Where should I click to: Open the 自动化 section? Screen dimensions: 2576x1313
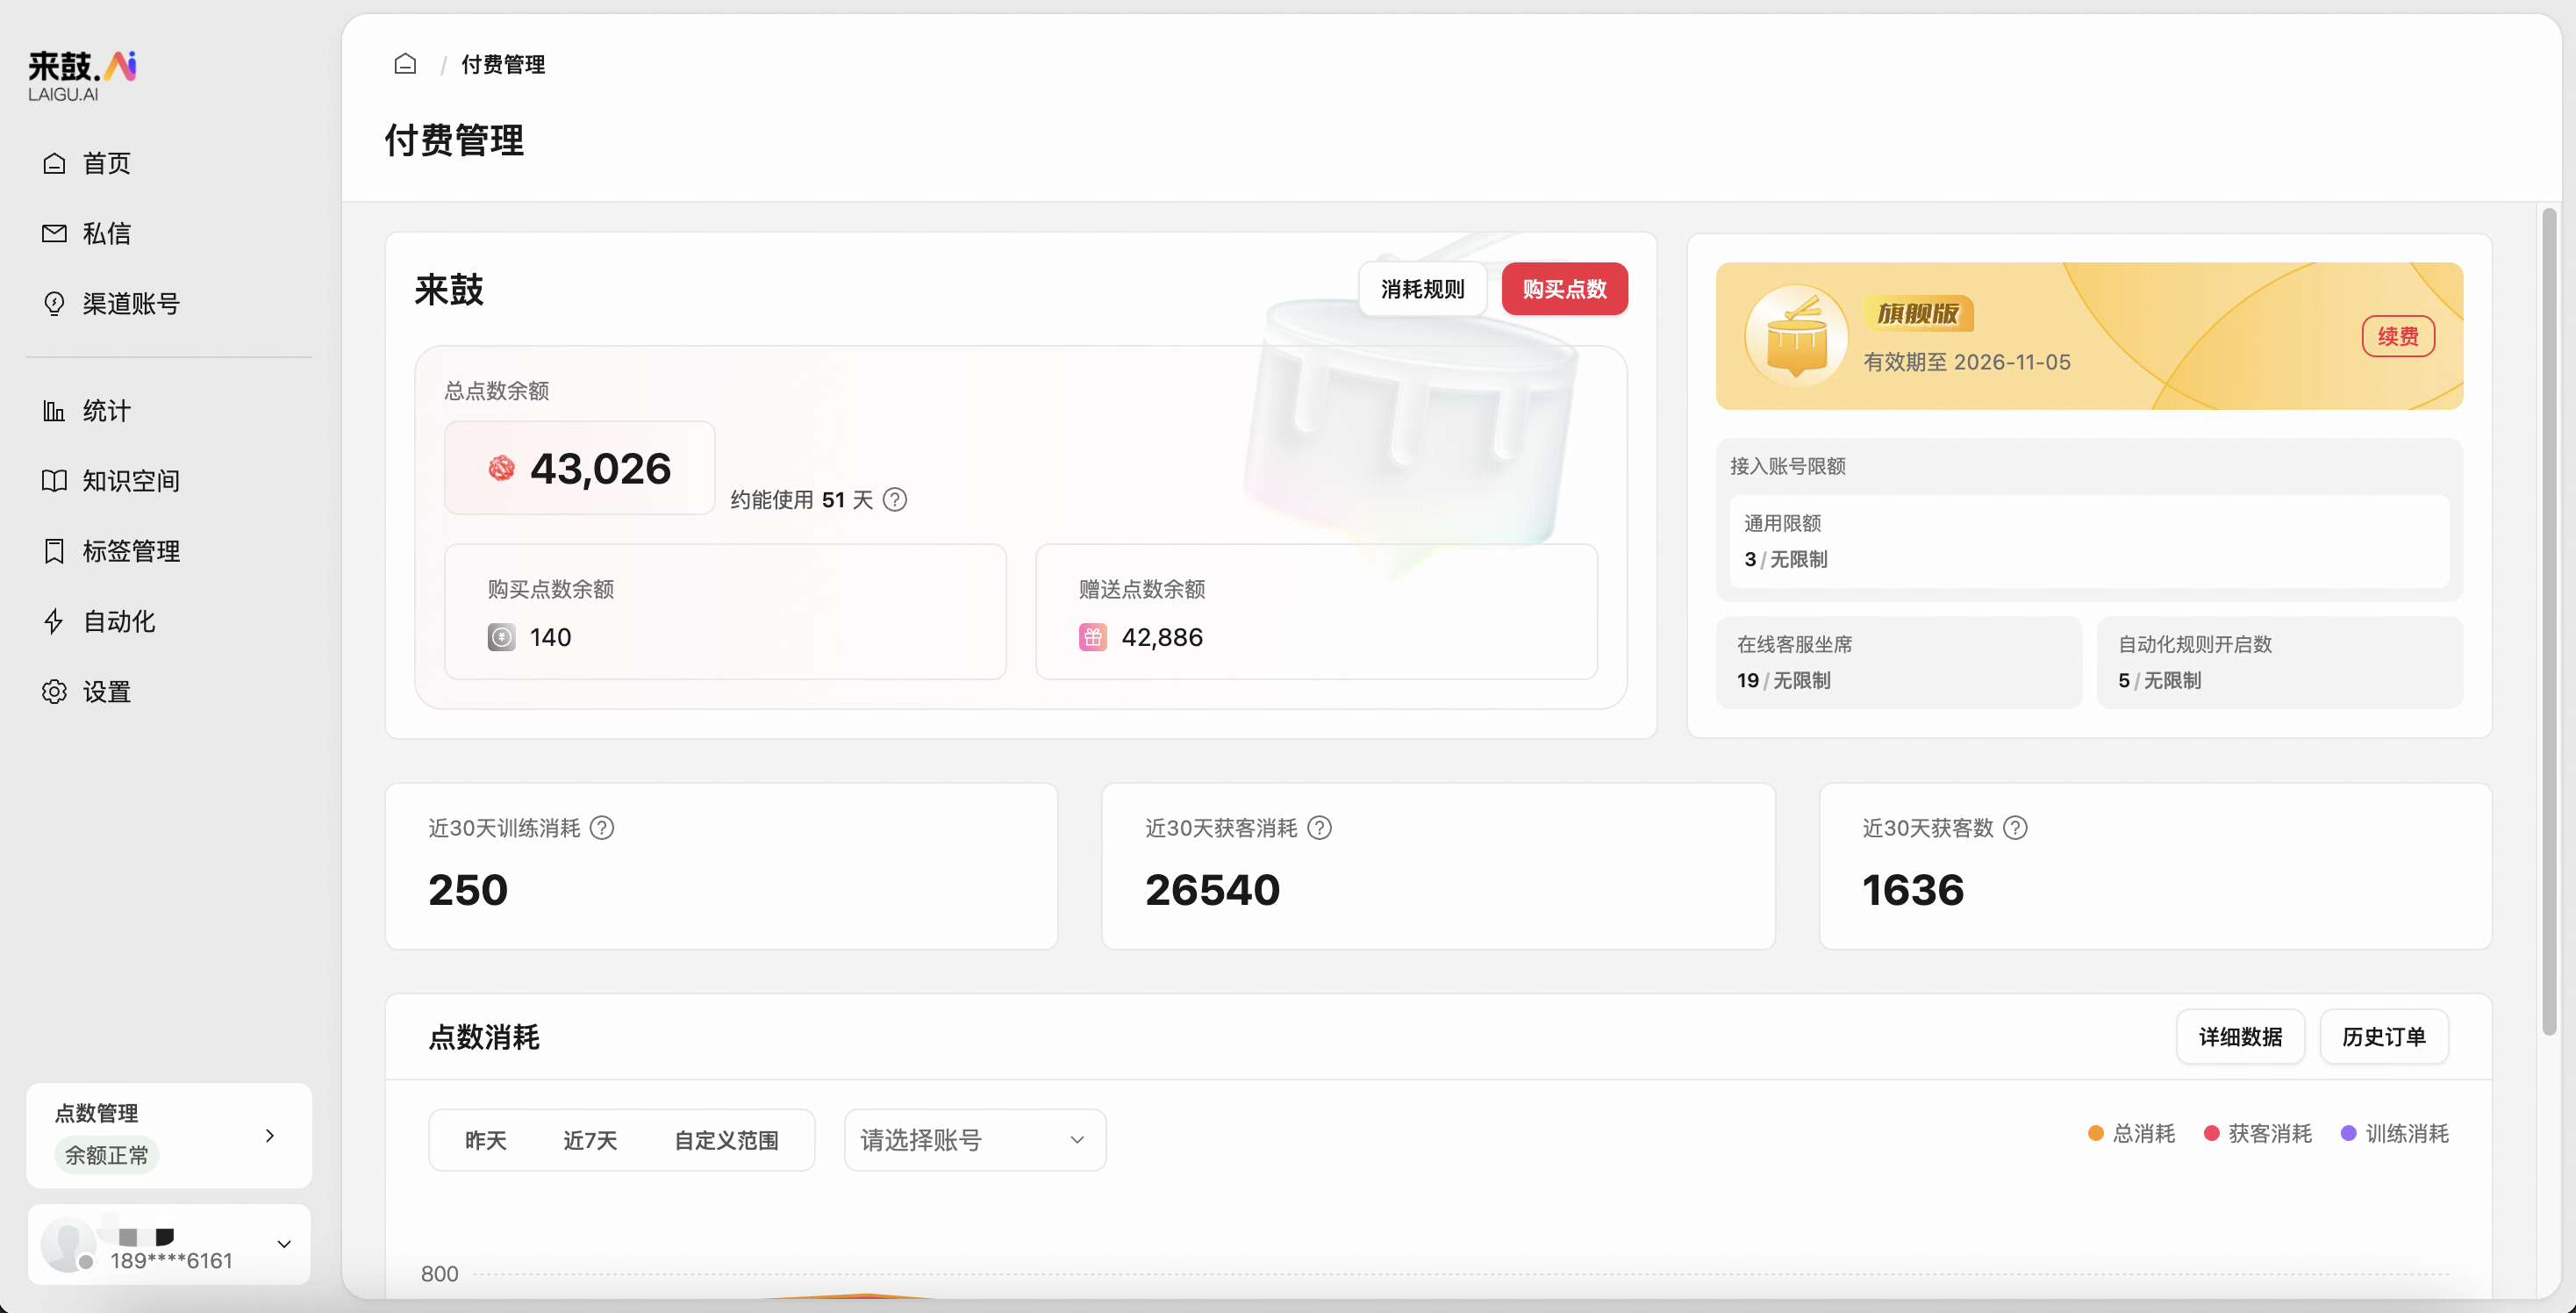pos(117,621)
